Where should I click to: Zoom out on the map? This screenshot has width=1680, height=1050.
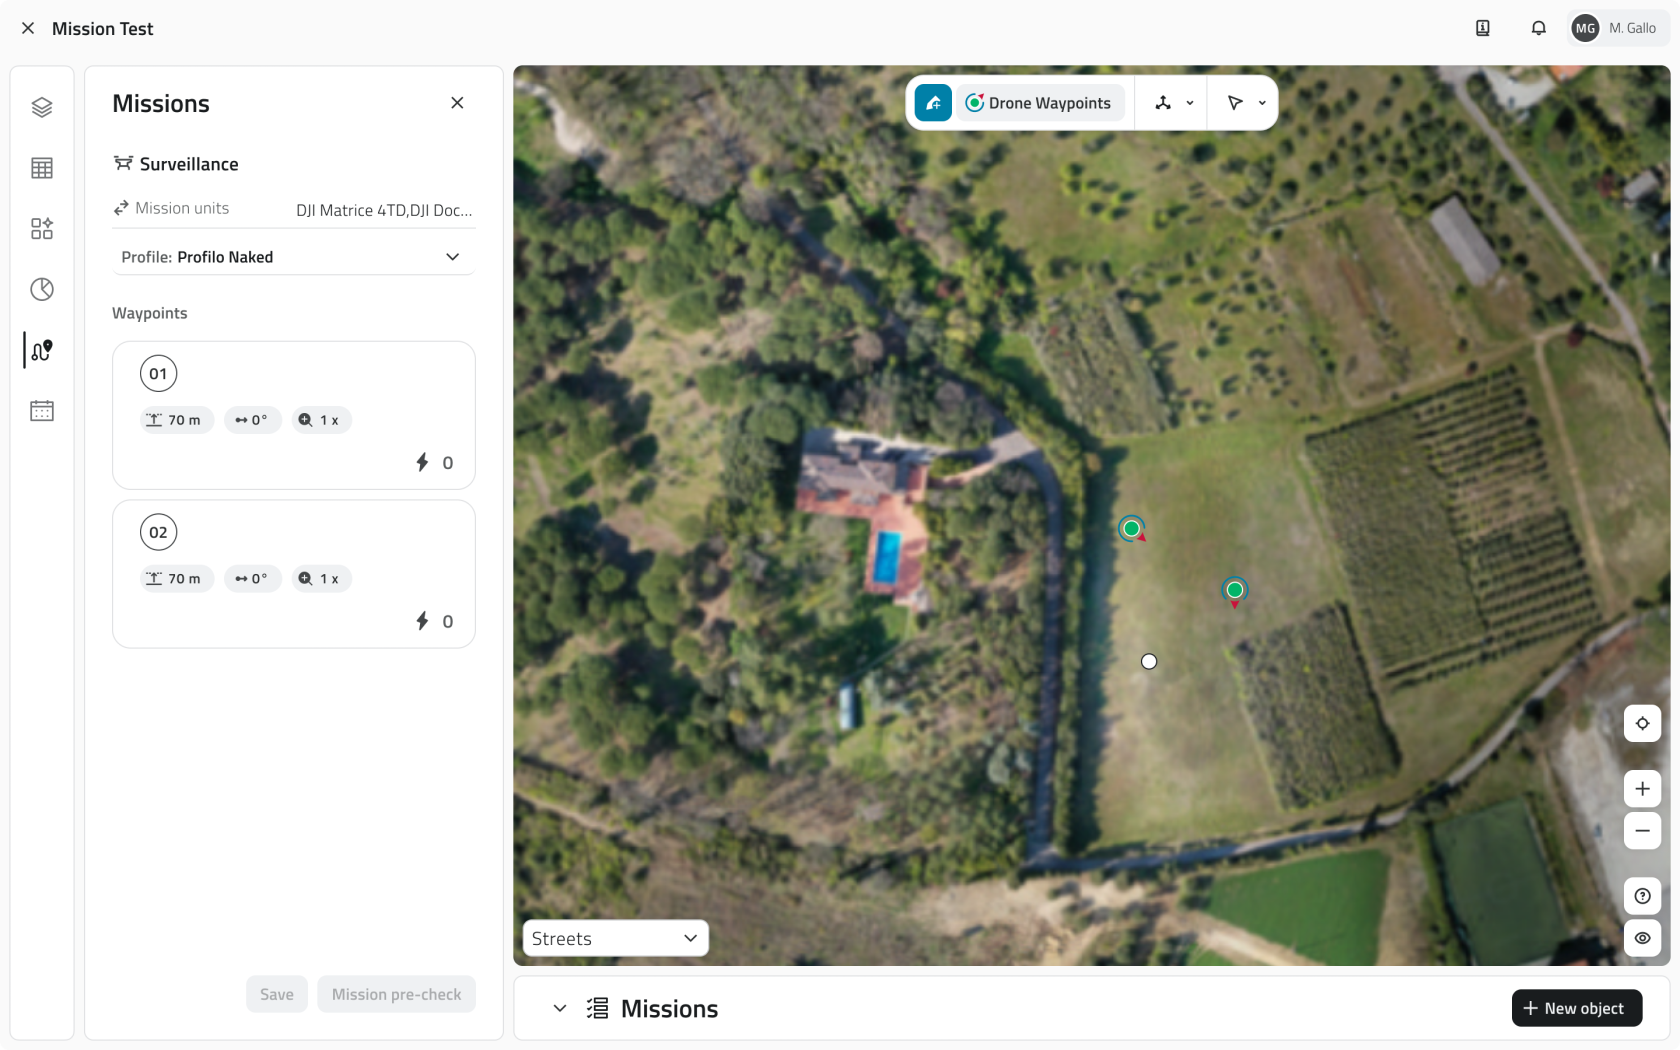[1642, 831]
